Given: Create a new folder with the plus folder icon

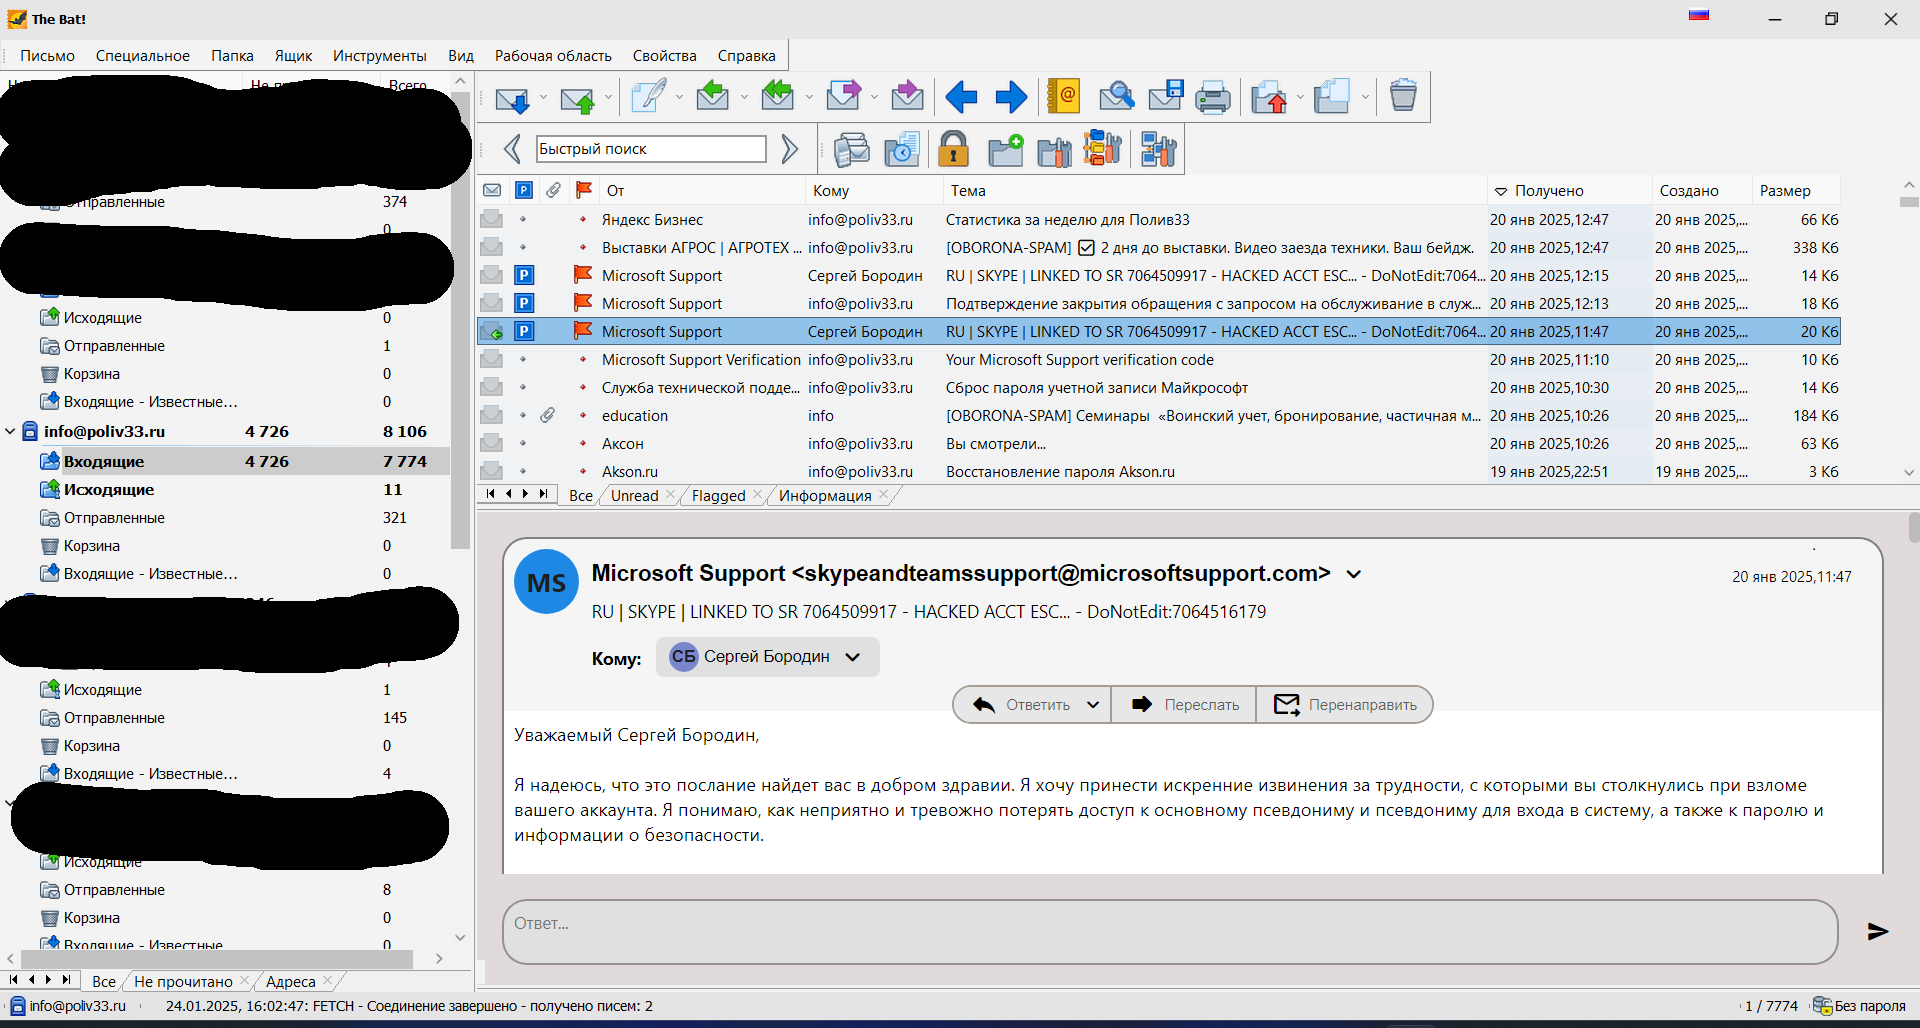Looking at the screenshot, I should (x=1005, y=150).
